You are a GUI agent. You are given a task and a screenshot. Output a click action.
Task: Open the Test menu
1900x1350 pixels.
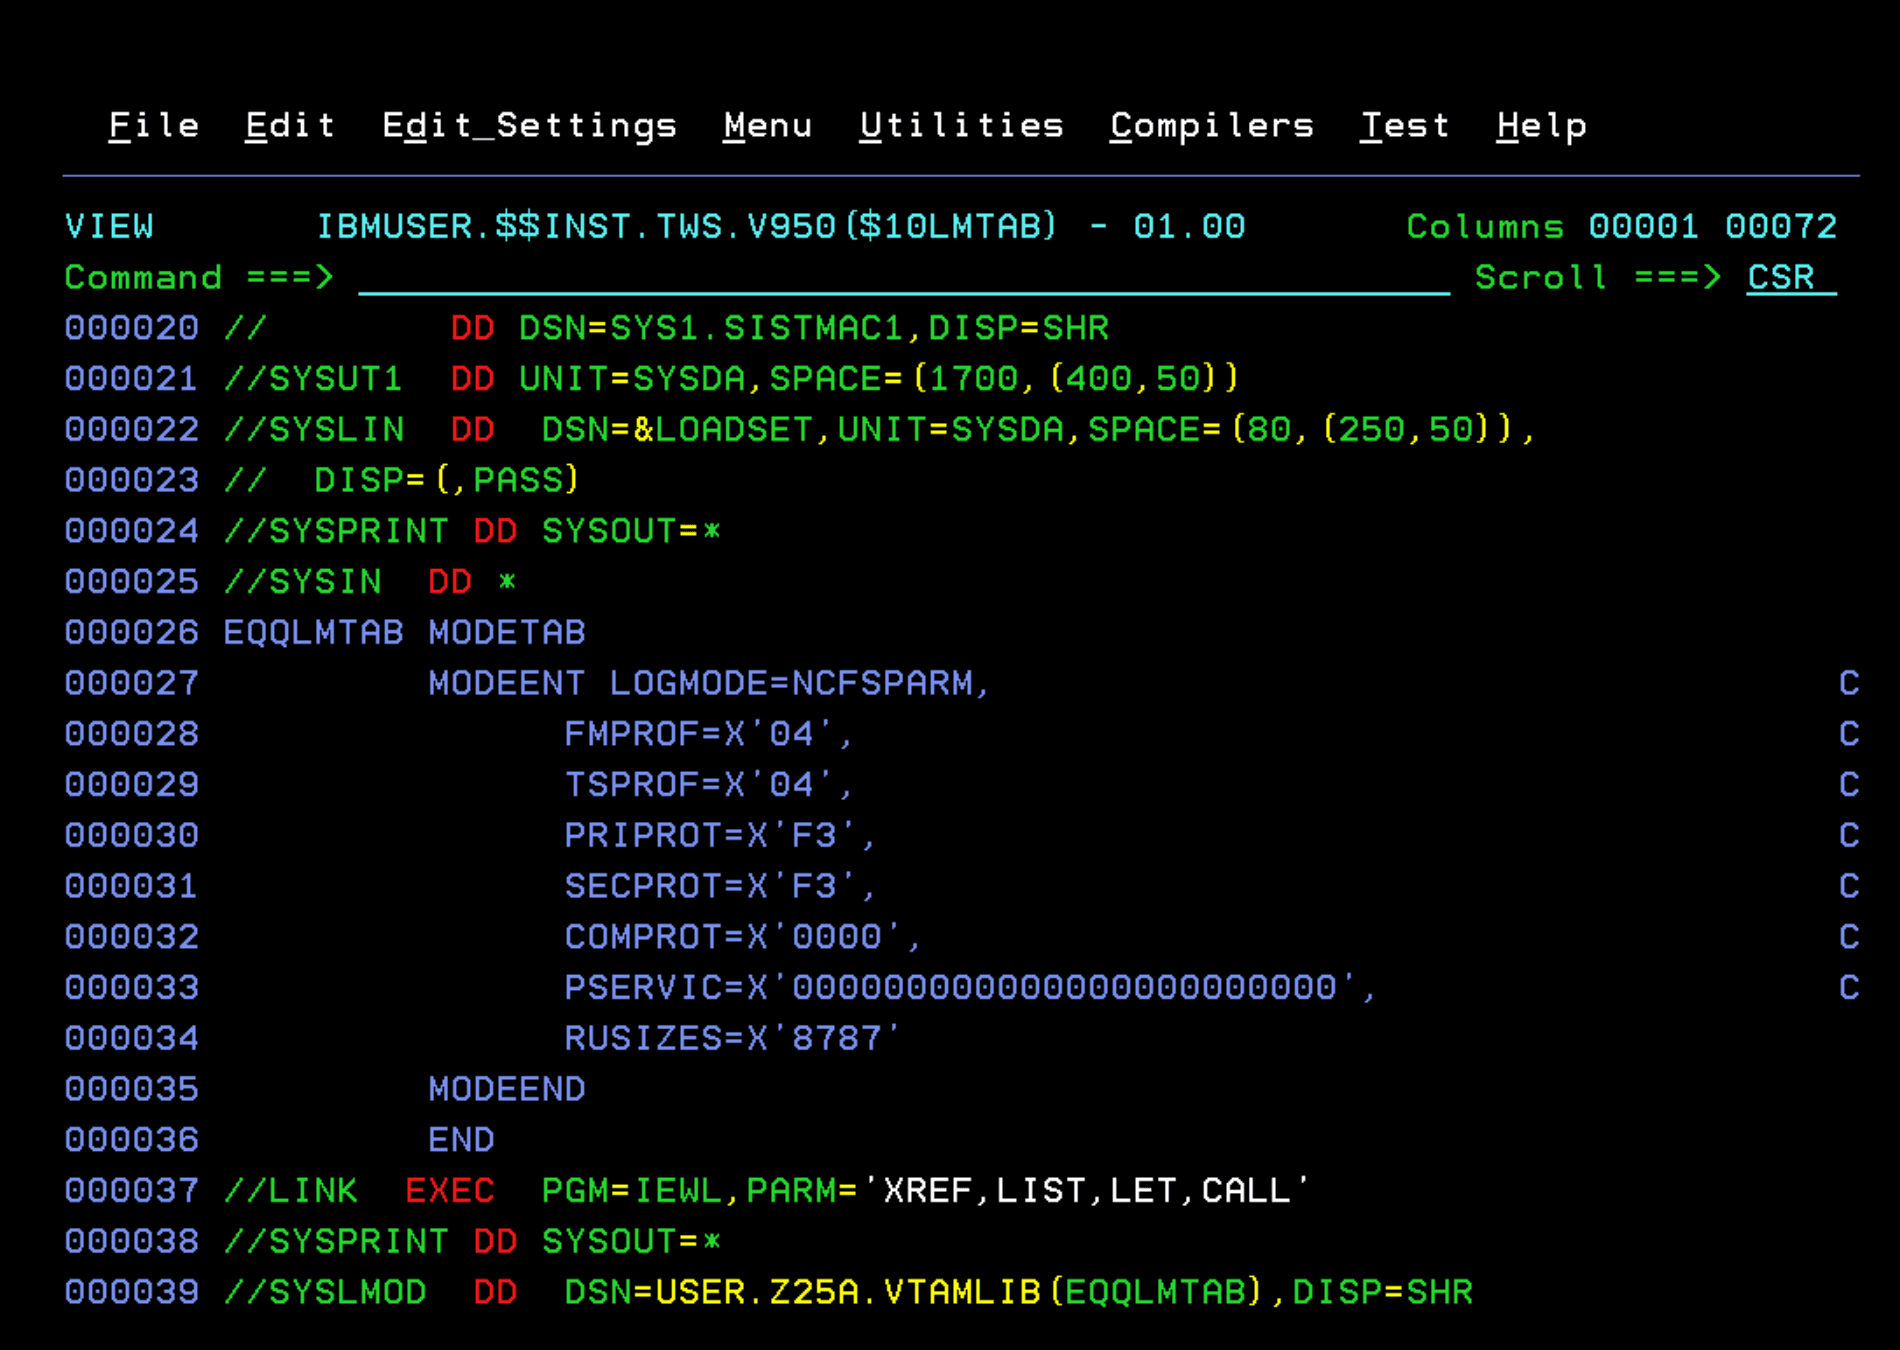[x=1405, y=124]
